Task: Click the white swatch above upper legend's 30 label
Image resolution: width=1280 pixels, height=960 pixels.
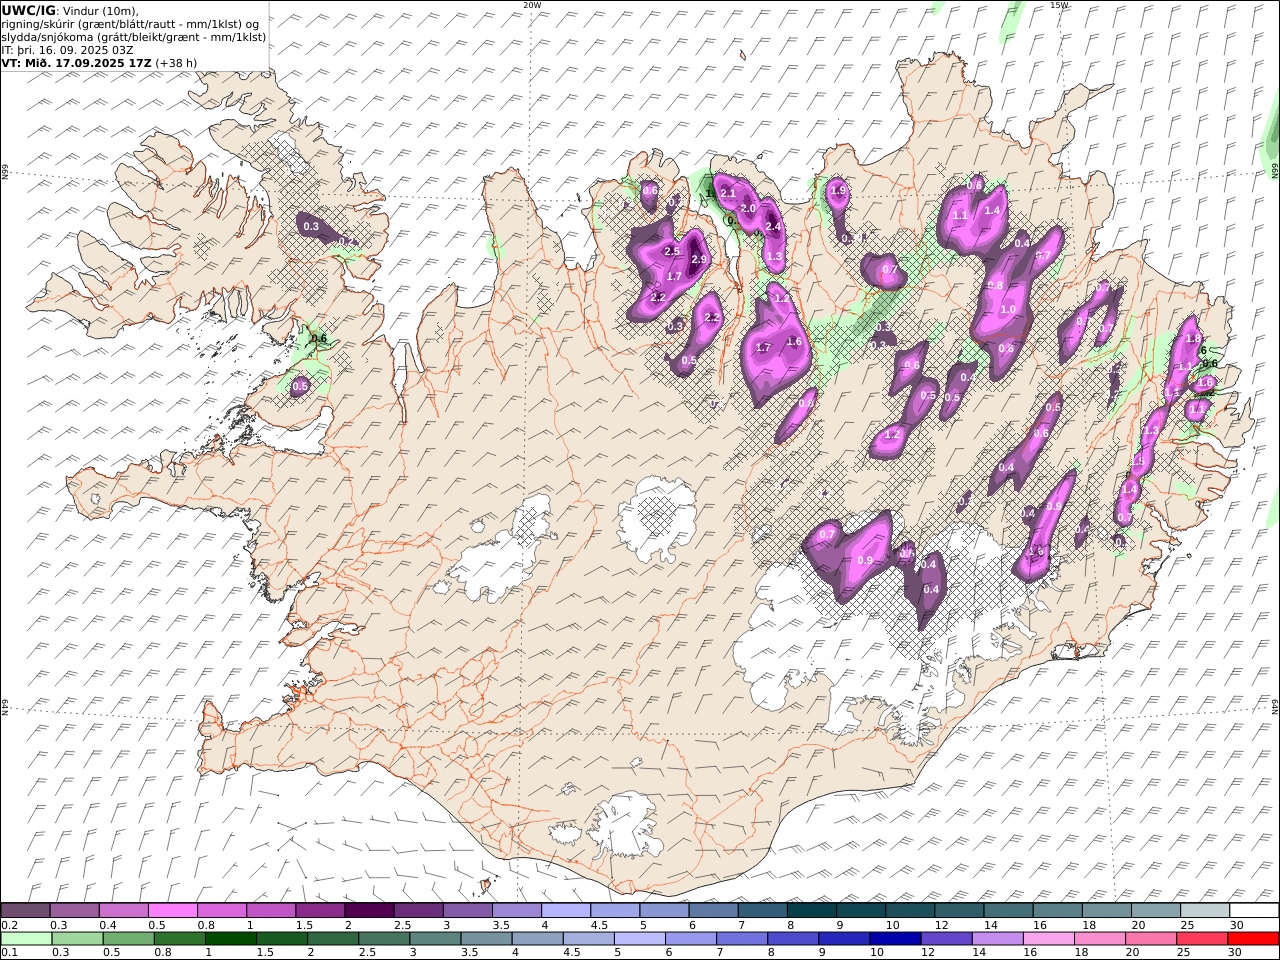Action: [x=1253, y=910]
